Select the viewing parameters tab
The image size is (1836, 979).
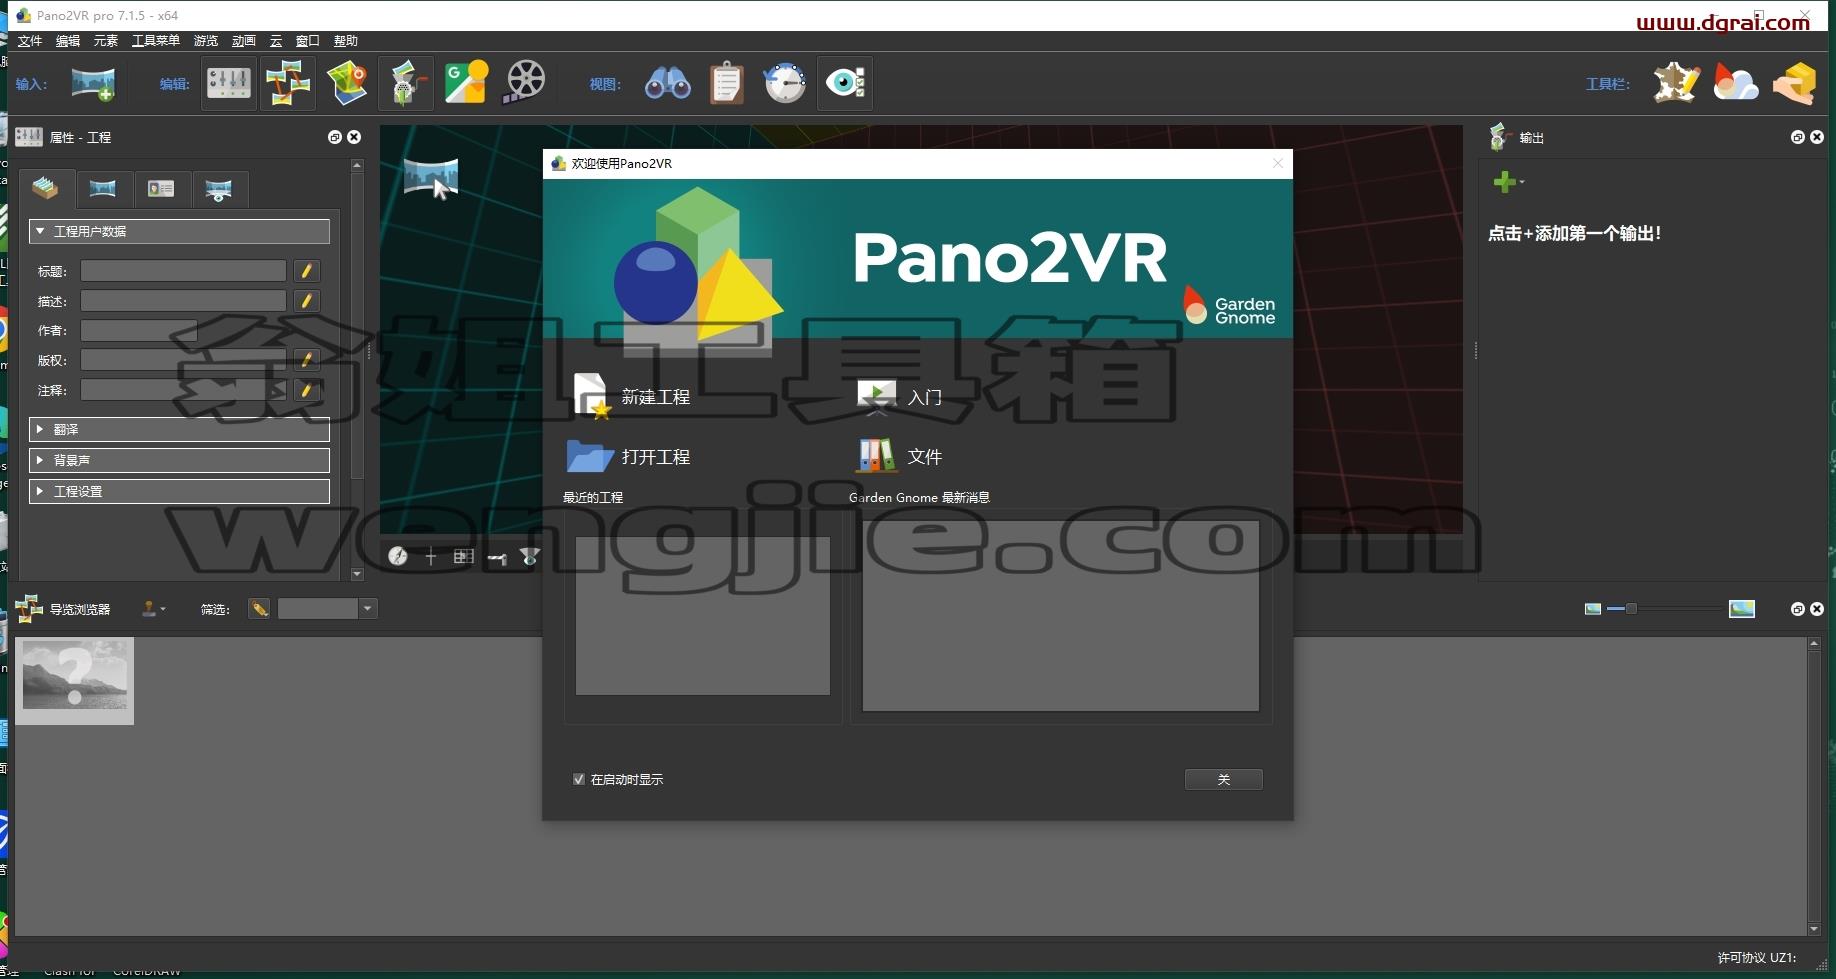[219, 189]
